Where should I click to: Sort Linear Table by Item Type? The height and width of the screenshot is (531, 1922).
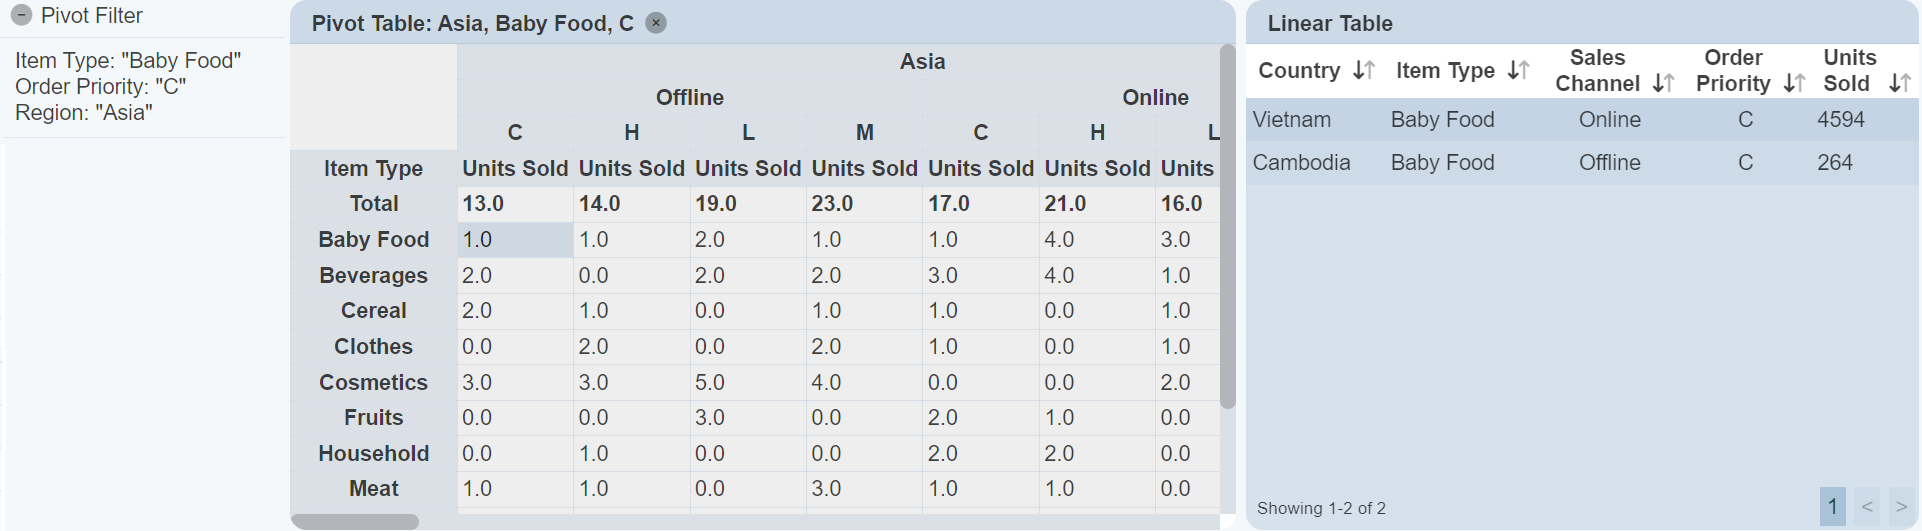pyautogui.click(x=1518, y=71)
